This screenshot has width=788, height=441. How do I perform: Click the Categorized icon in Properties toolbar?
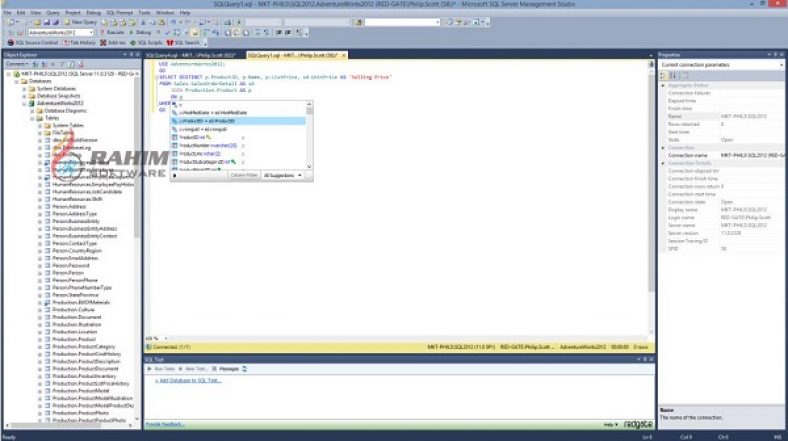tap(663, 76)
